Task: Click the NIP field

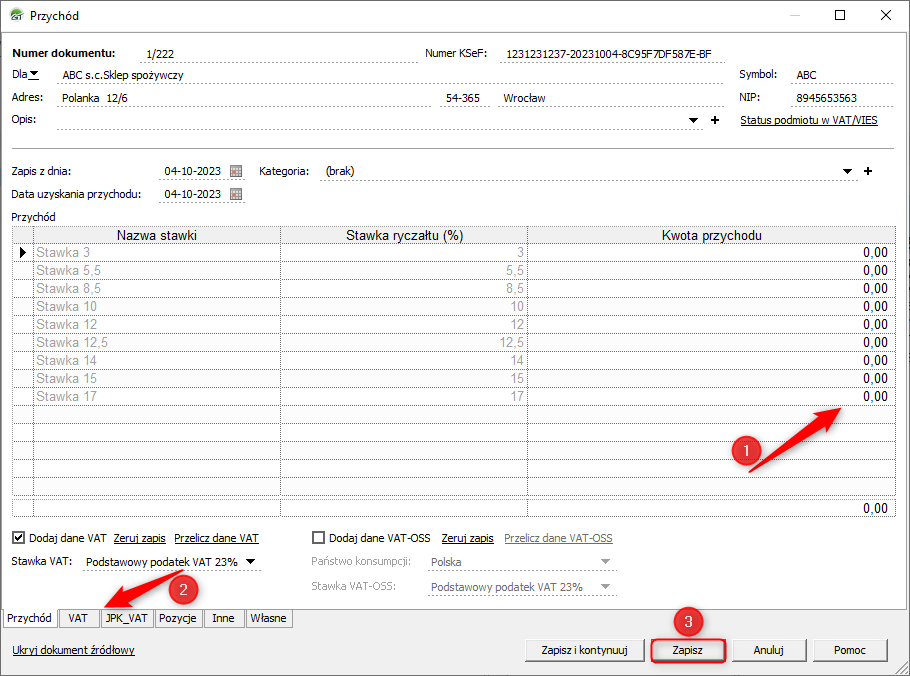Action: 842,98
